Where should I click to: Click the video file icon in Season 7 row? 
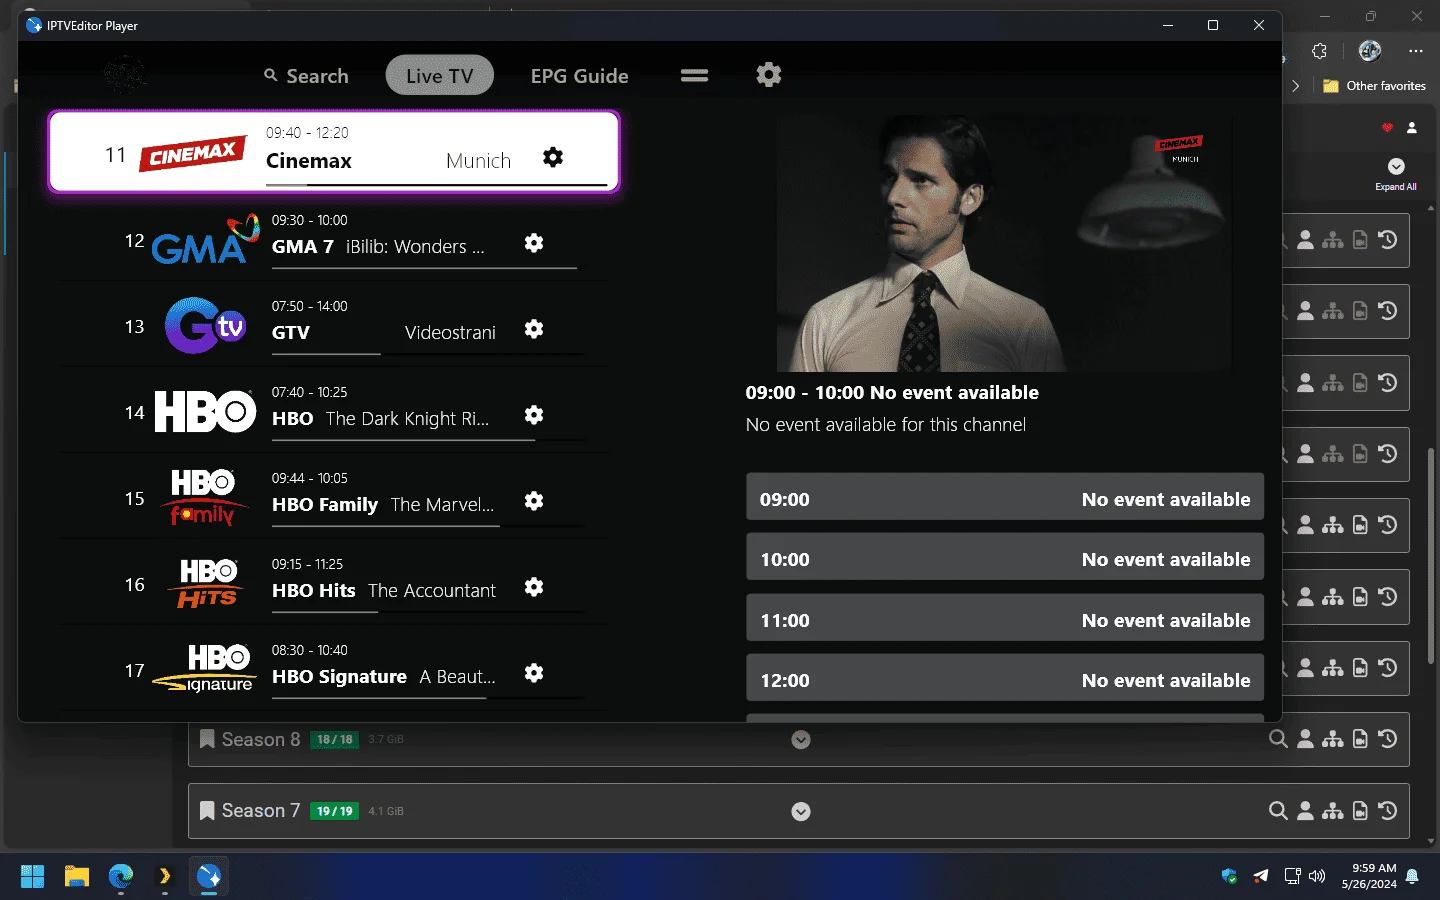(x=1360, y=811)
